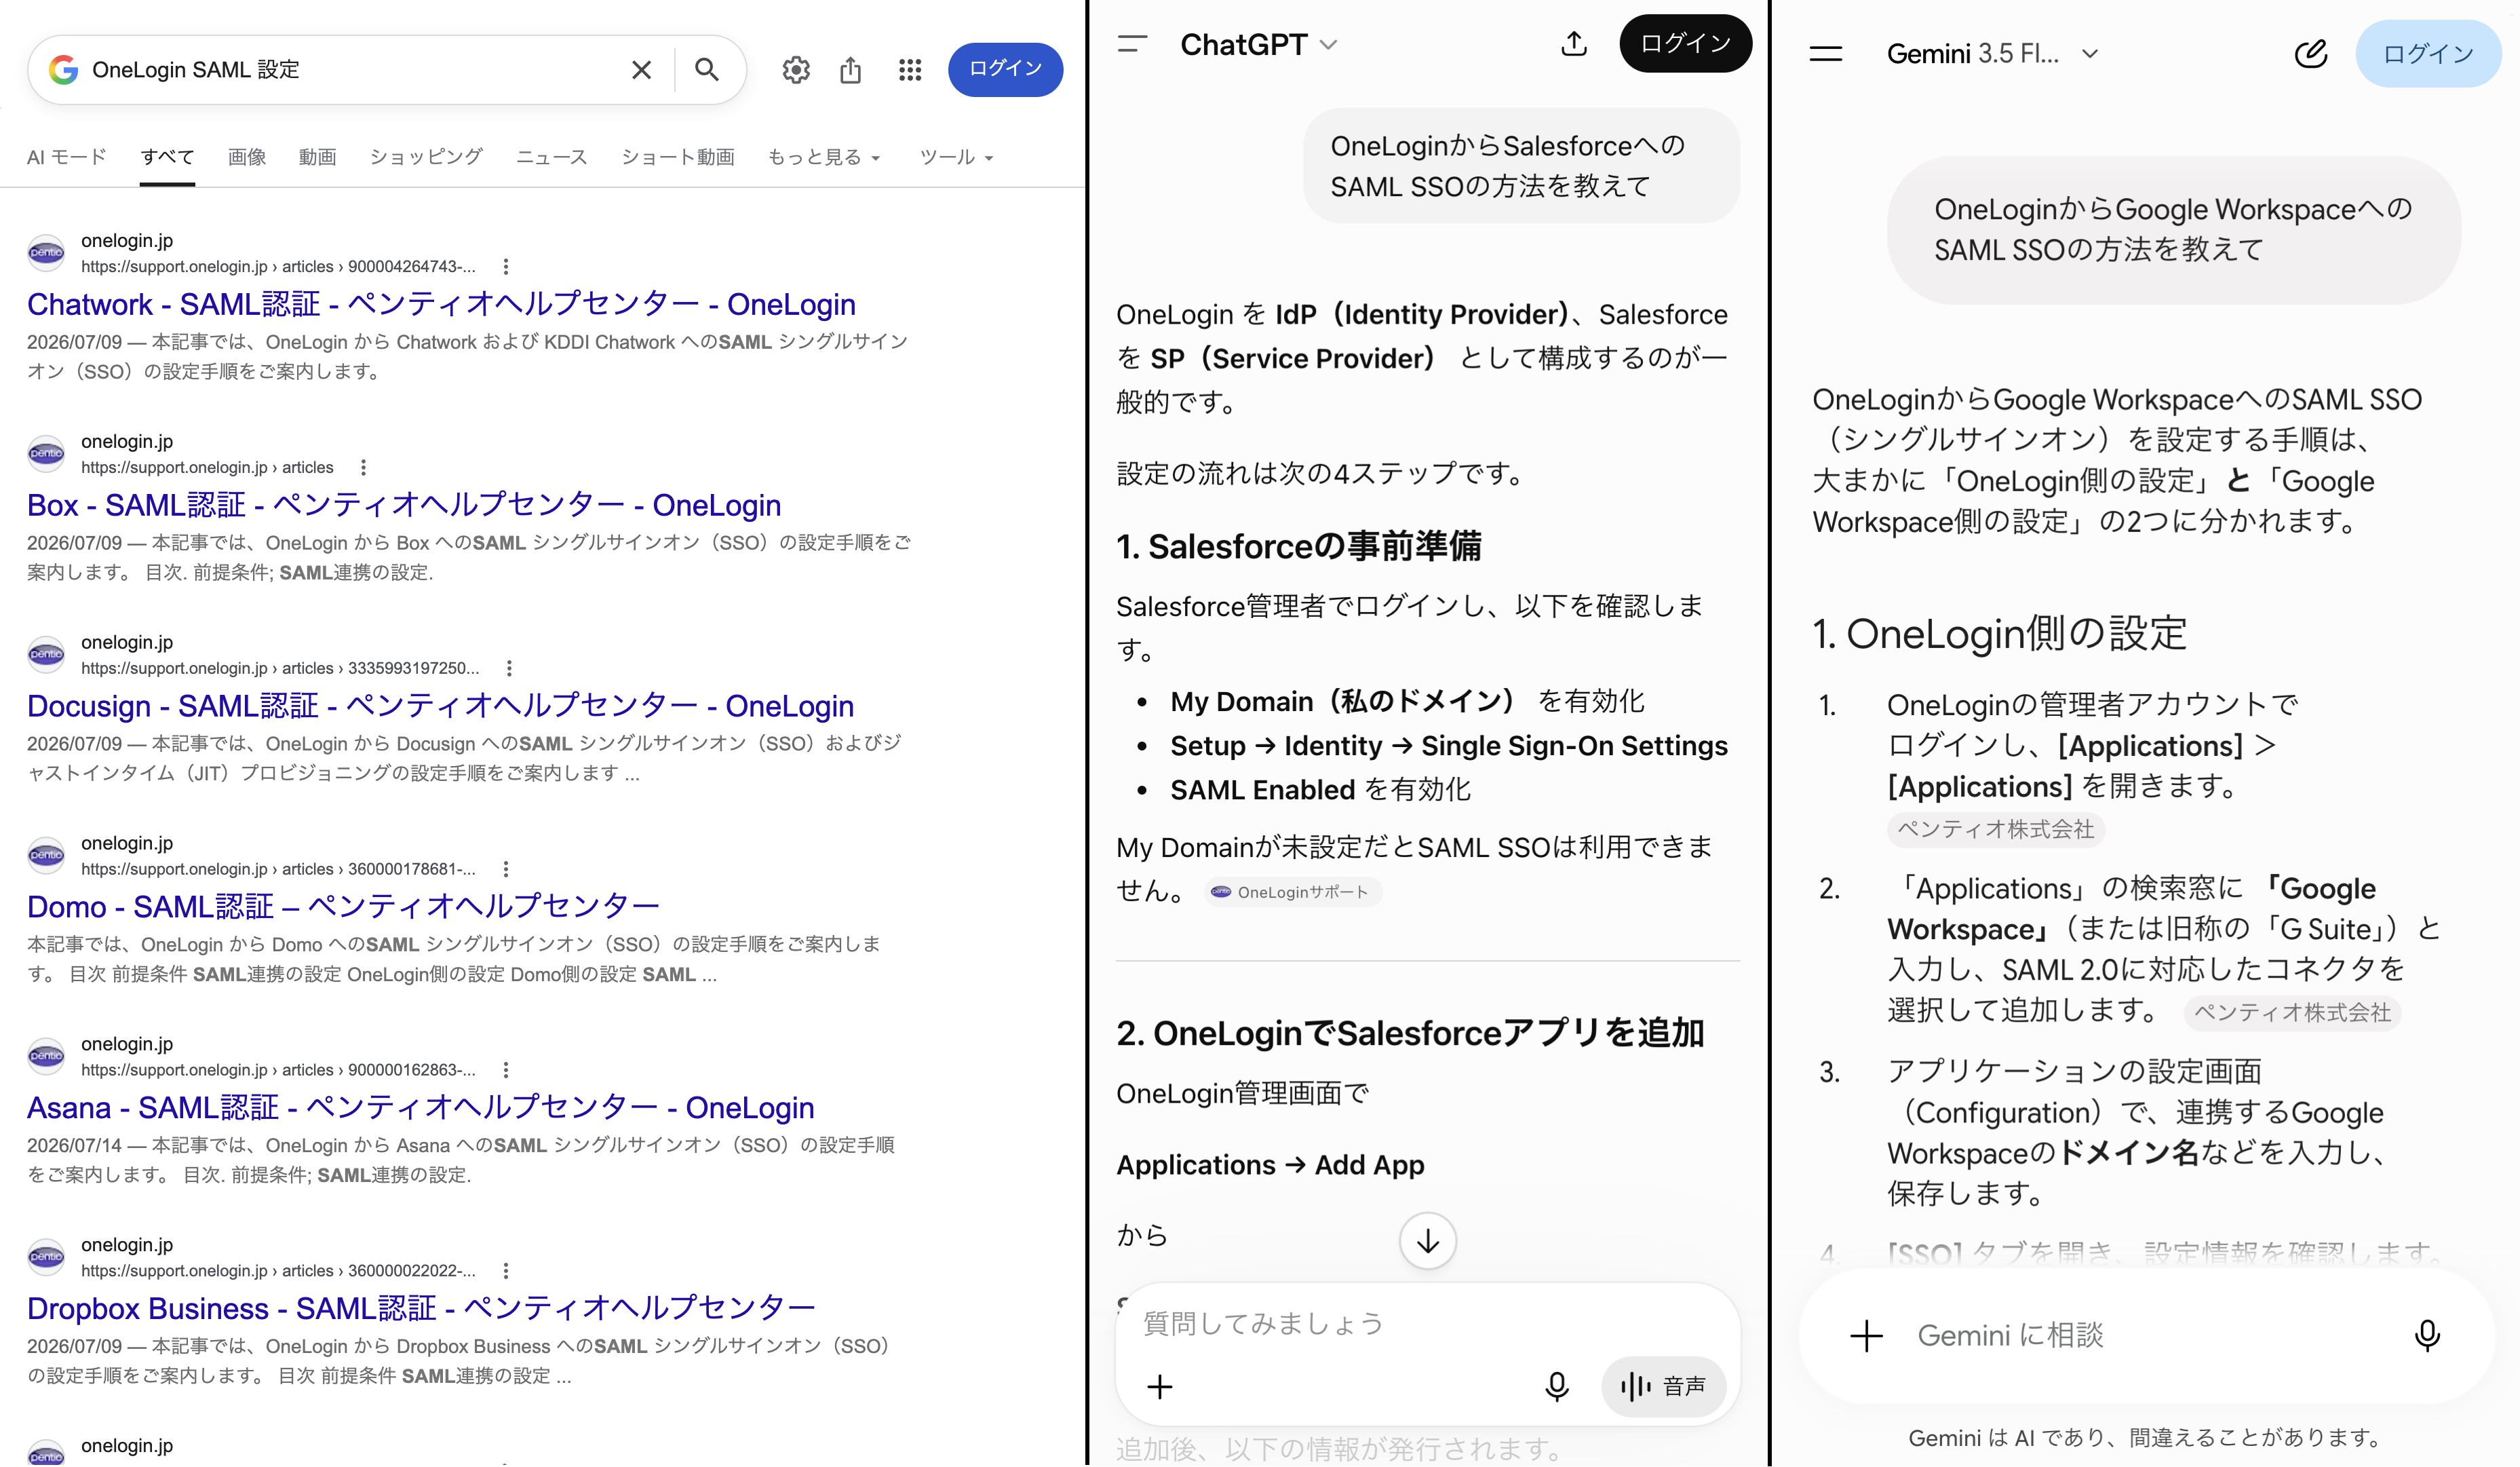Open the Docusign - SAML認証 result link
The width and height of the screenshot is (2520, 1467).
coord(440,706)
